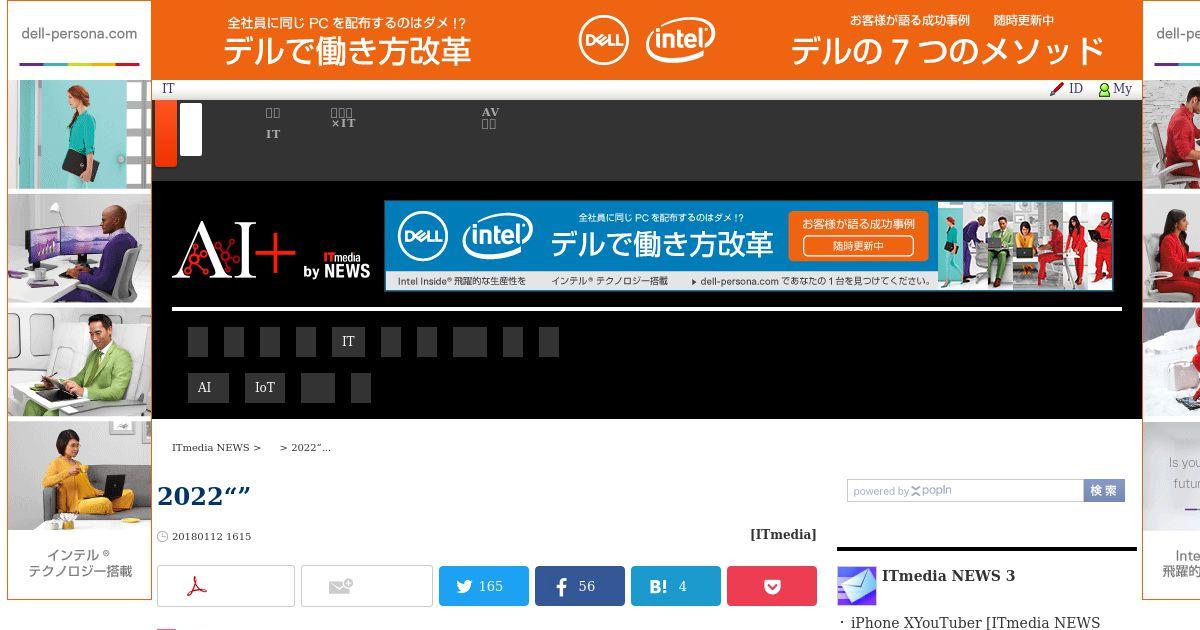1200x630 pixels.
Task: Click the mail icon beside ITmedia NEWS 3
Action: 857,586
